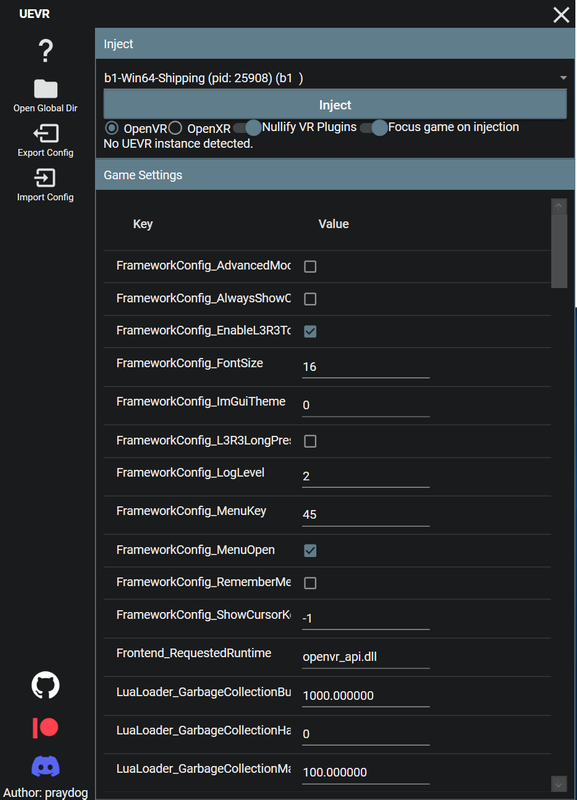
Task: Click the Export Config icon
Action: tap(45, 134)
